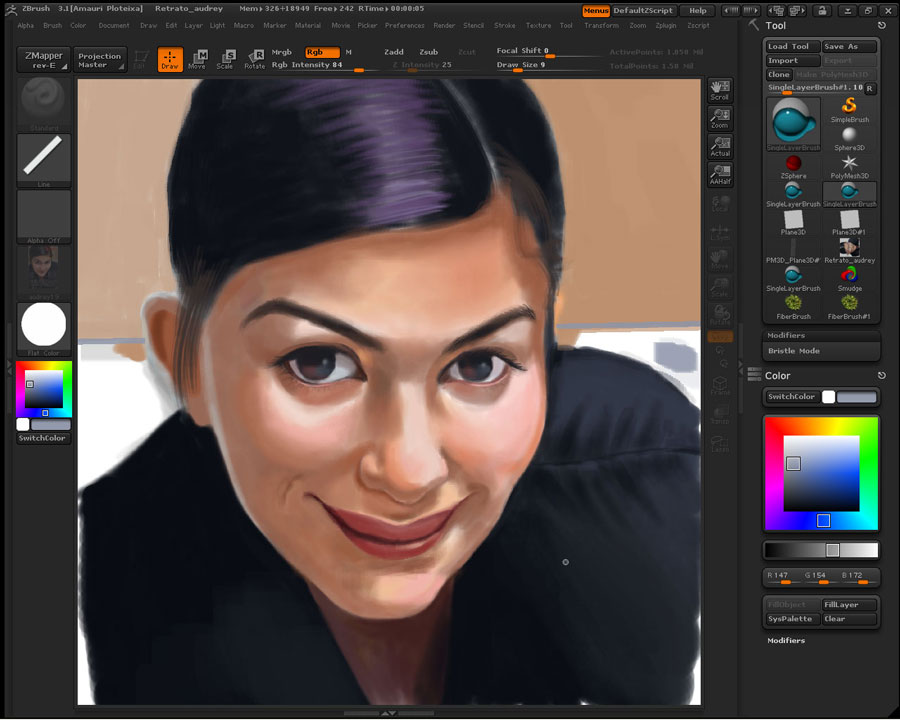Collapse the Color palette header
The width and height of the screenshot is (900, 720).
tap(778, 376)
